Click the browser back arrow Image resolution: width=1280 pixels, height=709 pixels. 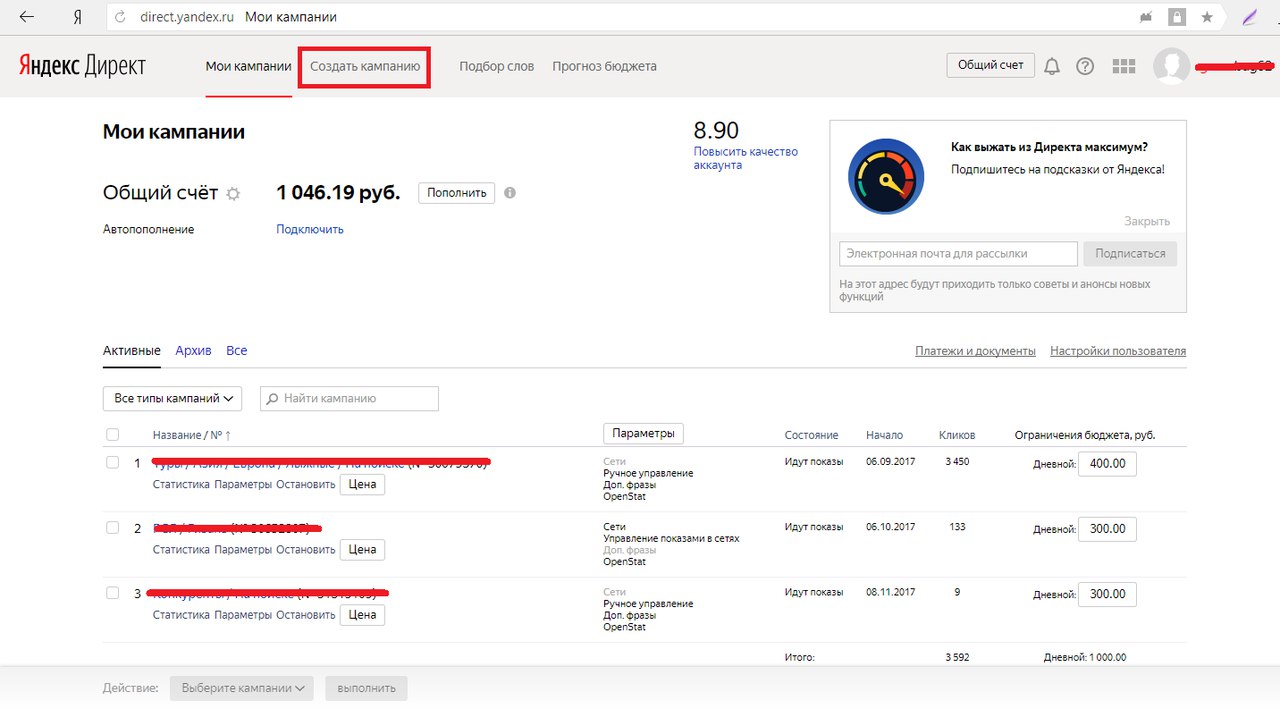pyautogui.click(x=27, y=17)
